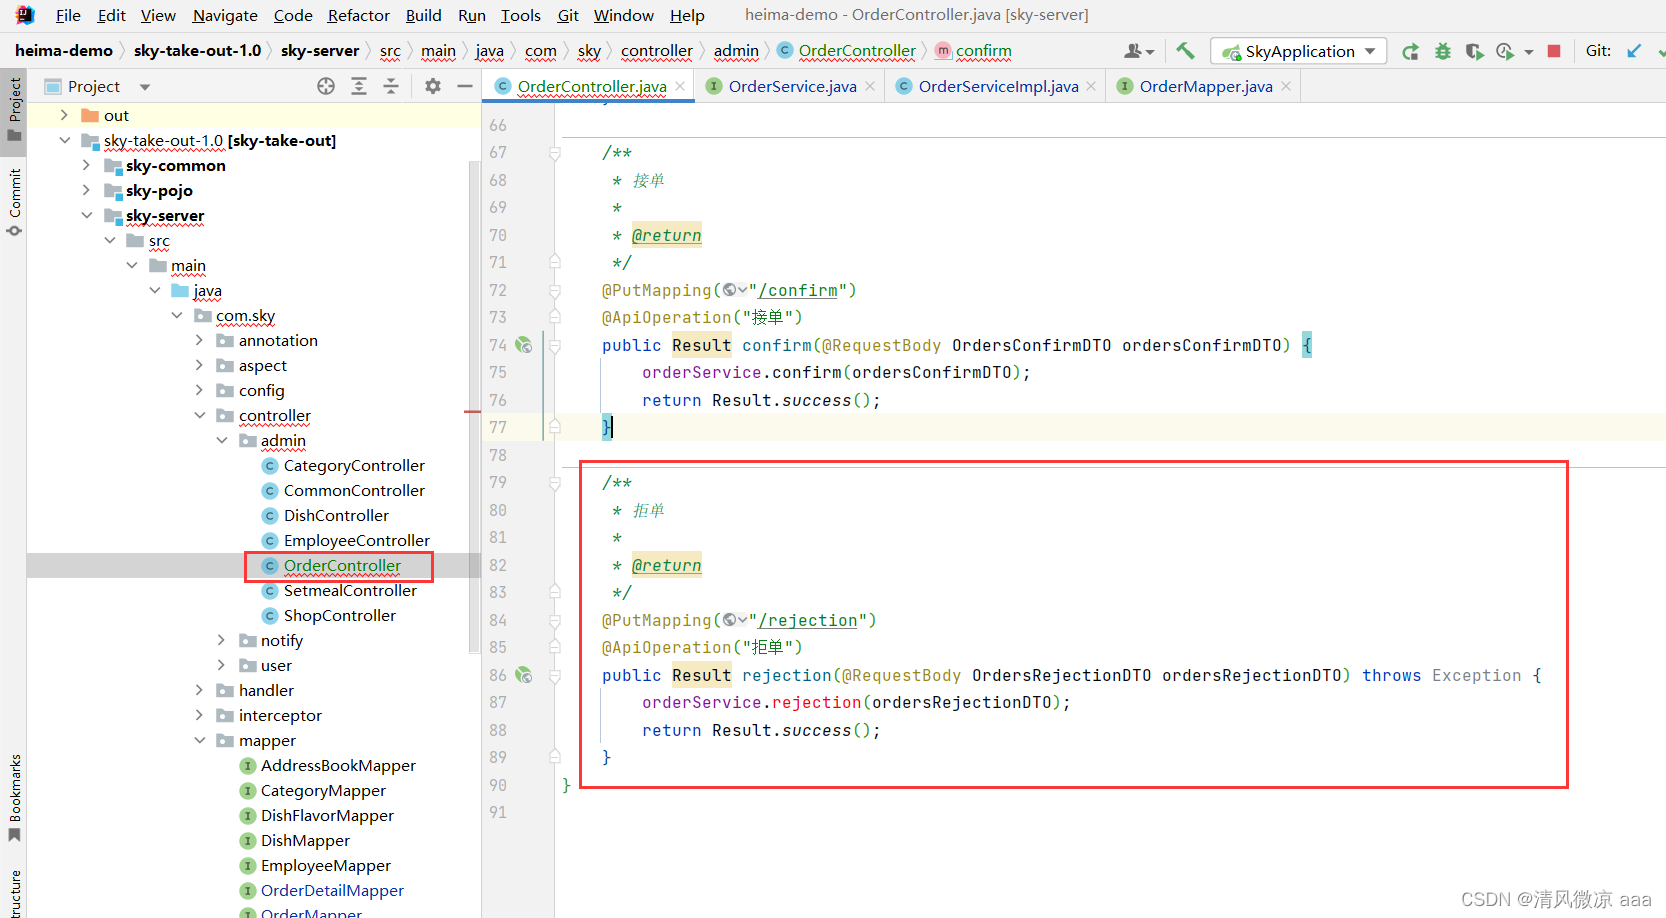The image size is (1666, 918).
Task: Open the Commit tool window sidebar
Action: 14,201
